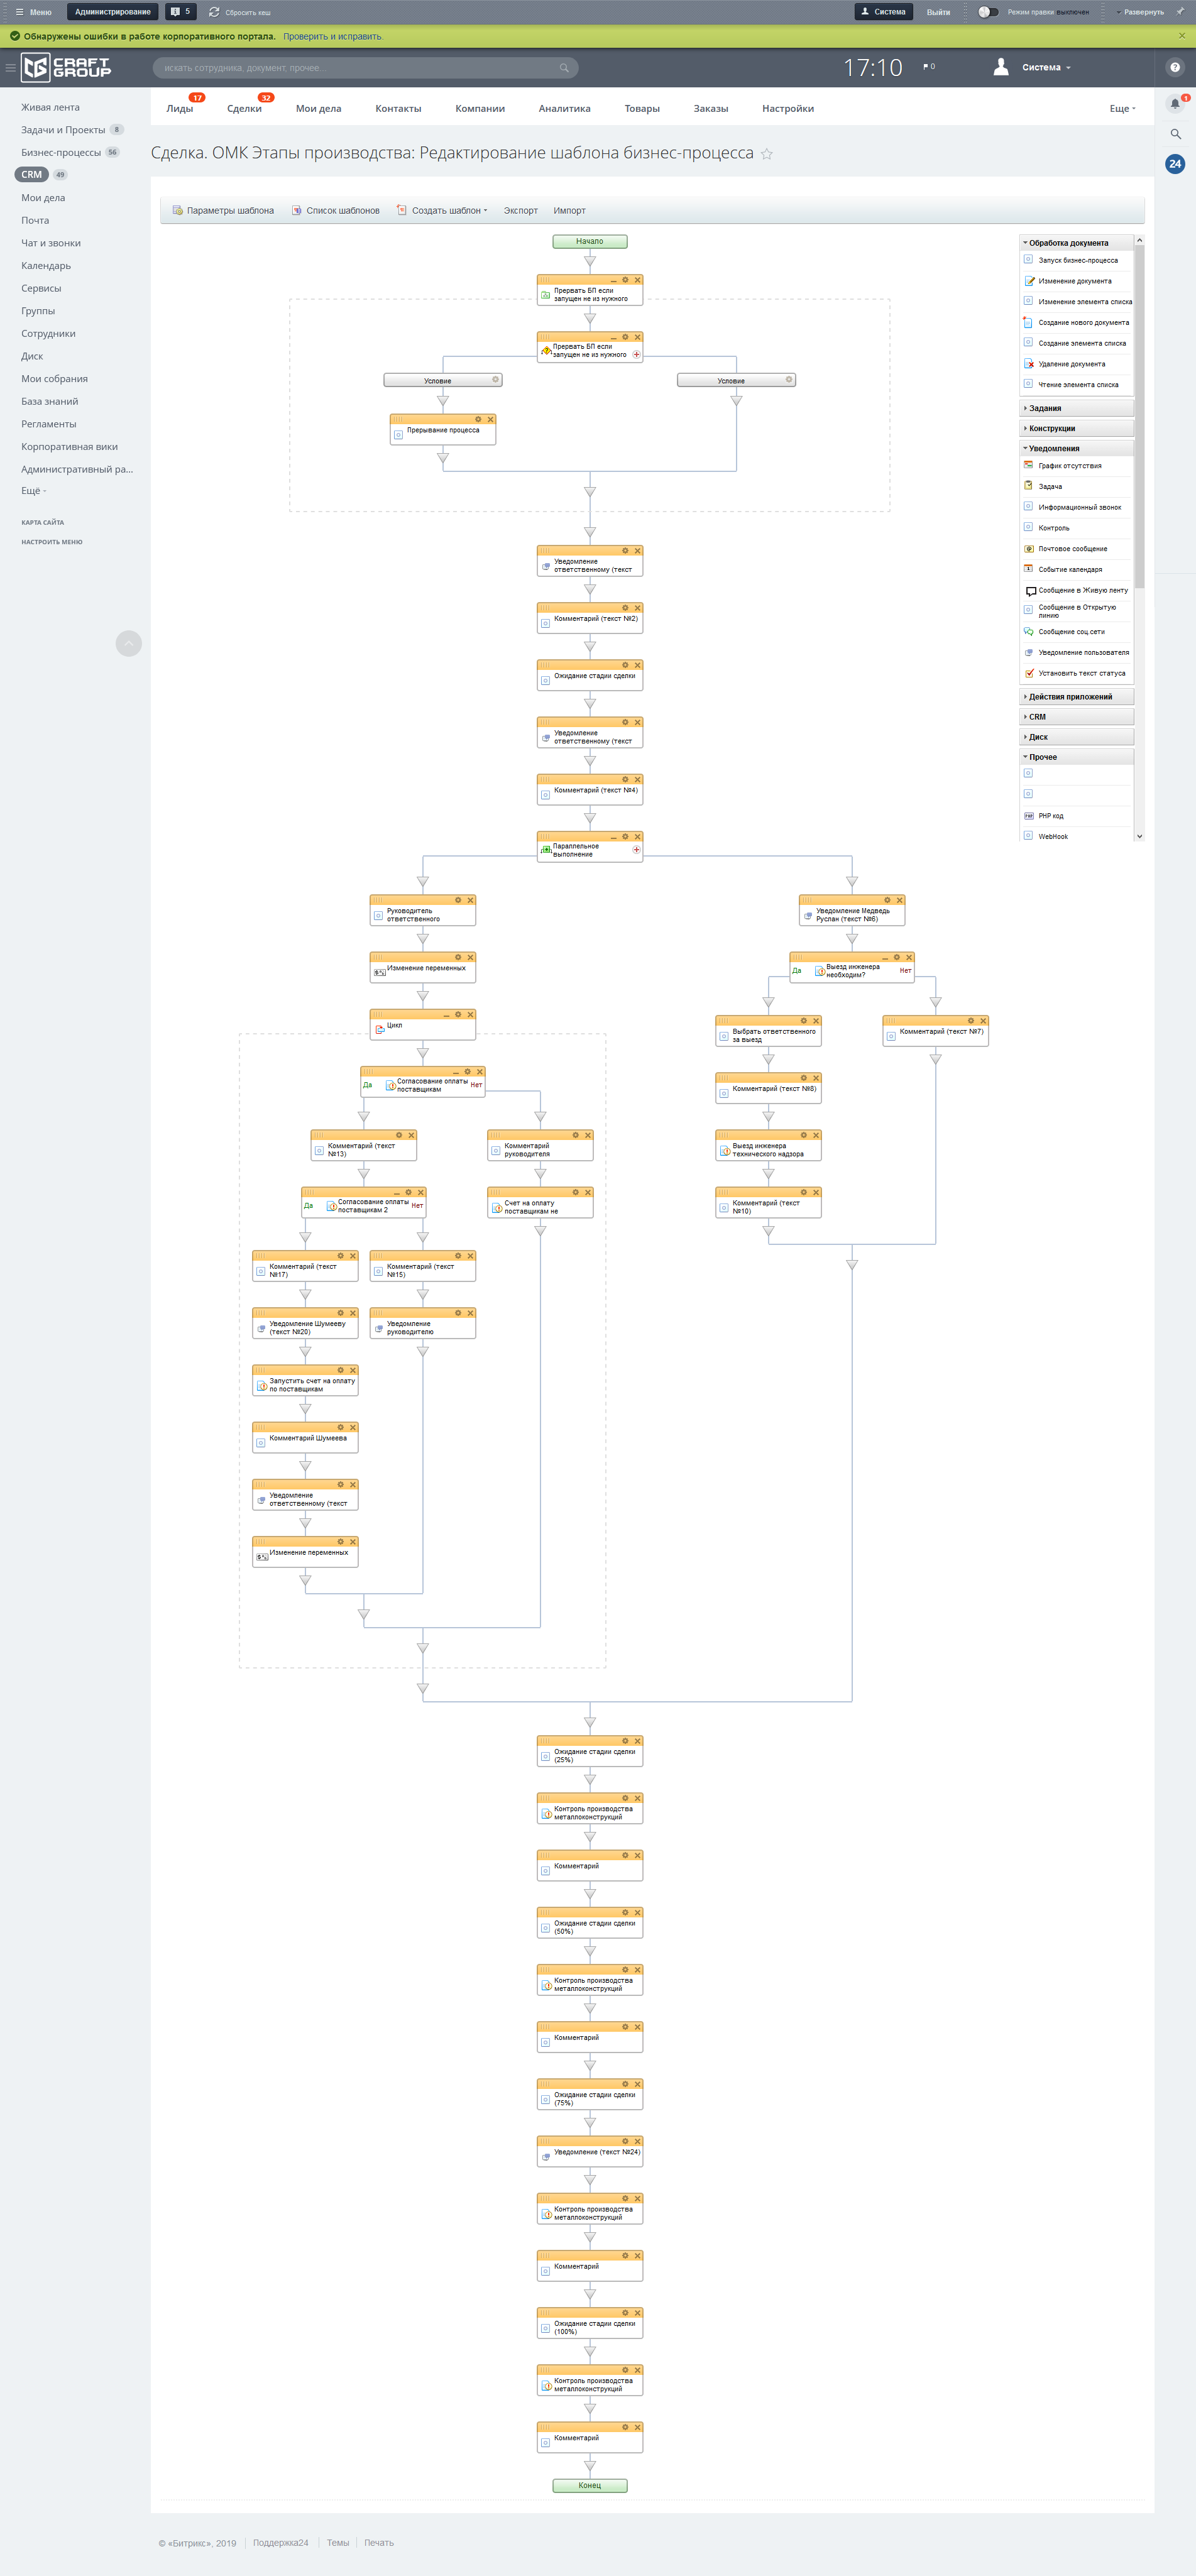Click the employee and document search field
The image size is (1196, 2576).
(360, 68)
